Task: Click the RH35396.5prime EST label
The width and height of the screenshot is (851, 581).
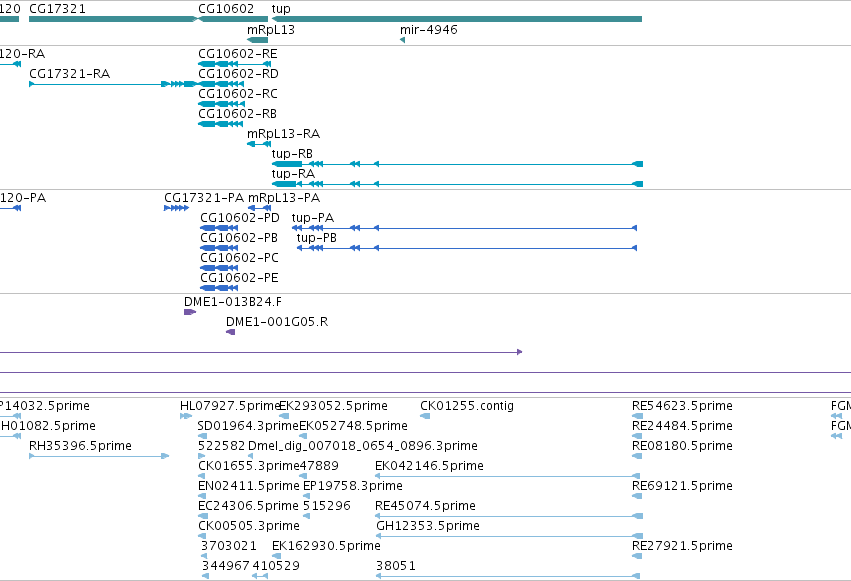Action: tap(80, 446)
